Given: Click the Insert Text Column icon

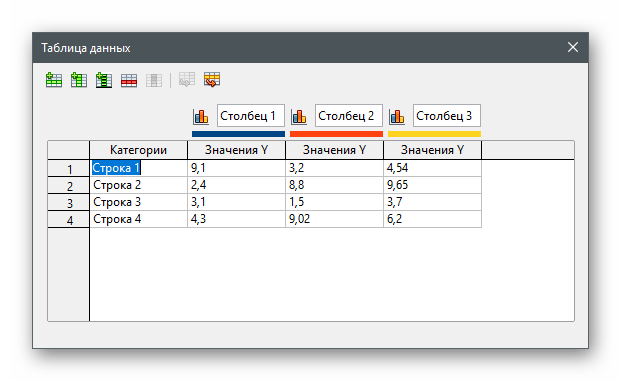Looking at the screenshot, I should [x=104, y=80].
